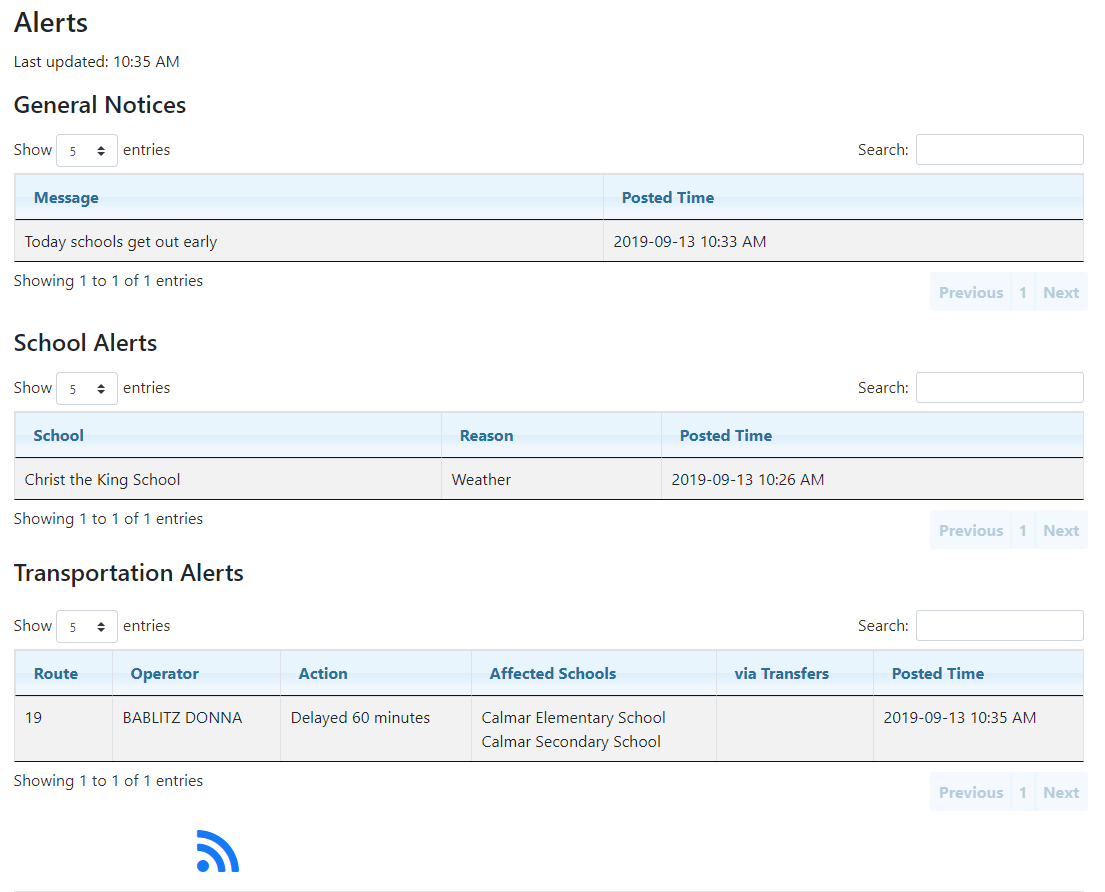Click Next below the School Alerts table
The height and width of the screenshot is (892, 1105).
click(x=1060, y=530)
